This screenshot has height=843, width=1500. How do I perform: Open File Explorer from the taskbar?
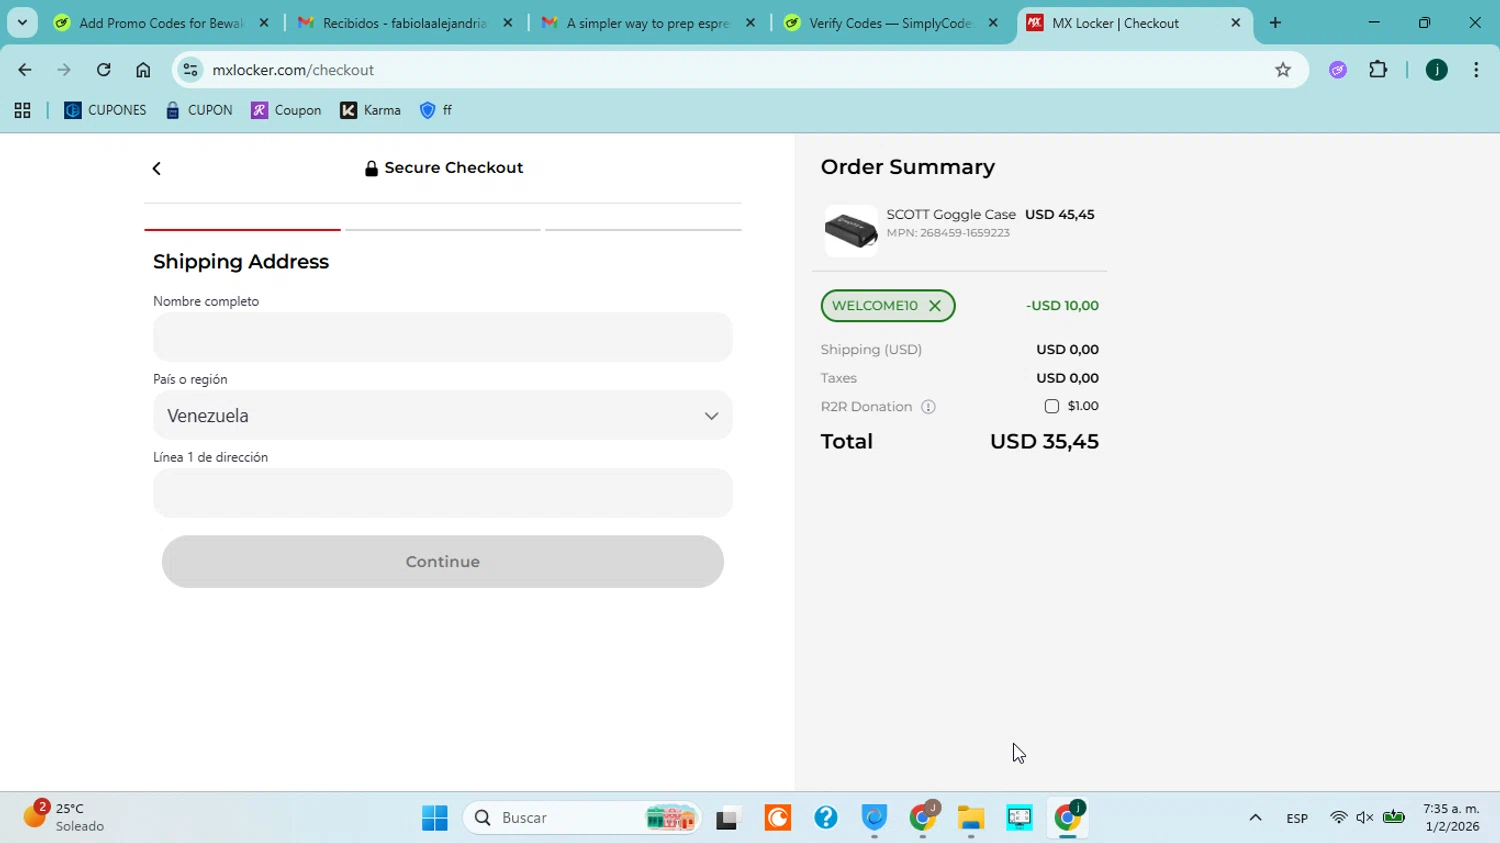(x=971, y=818)
